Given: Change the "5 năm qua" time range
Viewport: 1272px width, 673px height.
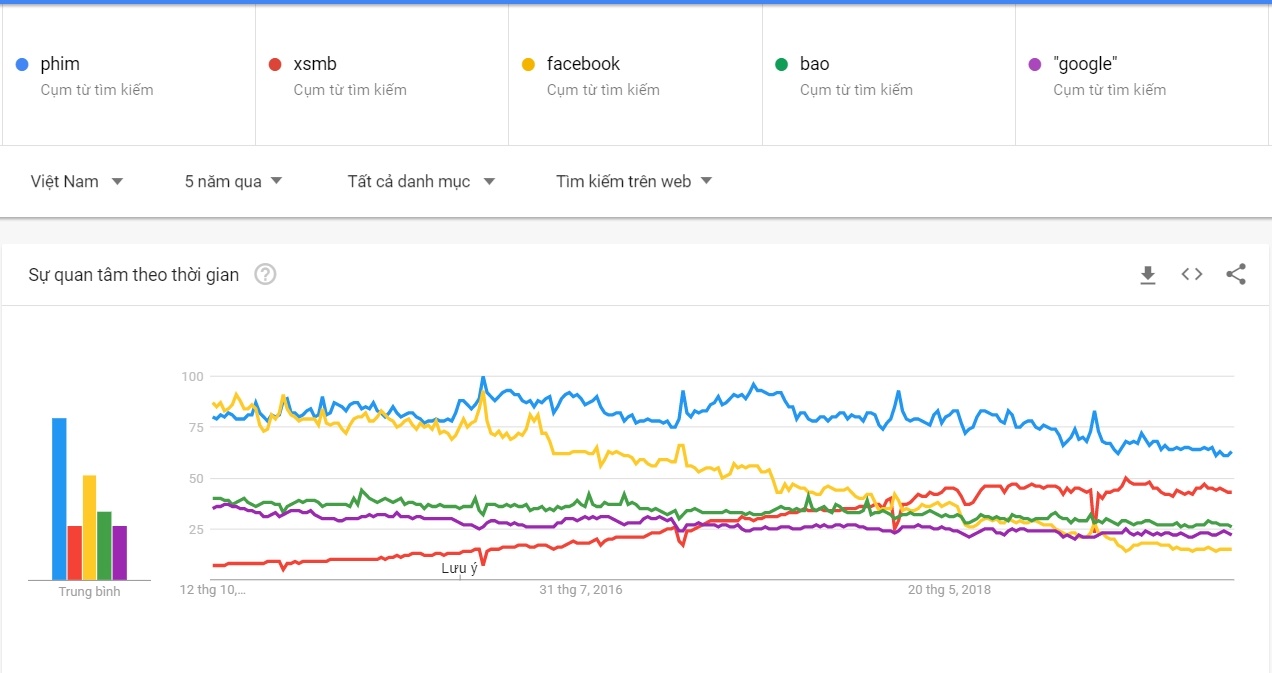Looking at the screenshot, I should pos(232,181).
